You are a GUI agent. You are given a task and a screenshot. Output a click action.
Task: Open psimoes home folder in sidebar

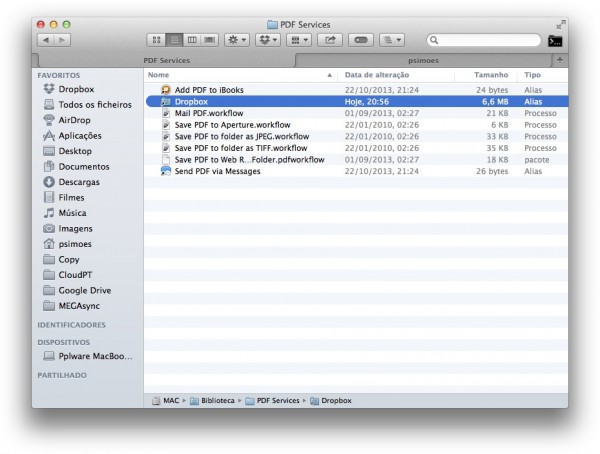coord(67,244)
